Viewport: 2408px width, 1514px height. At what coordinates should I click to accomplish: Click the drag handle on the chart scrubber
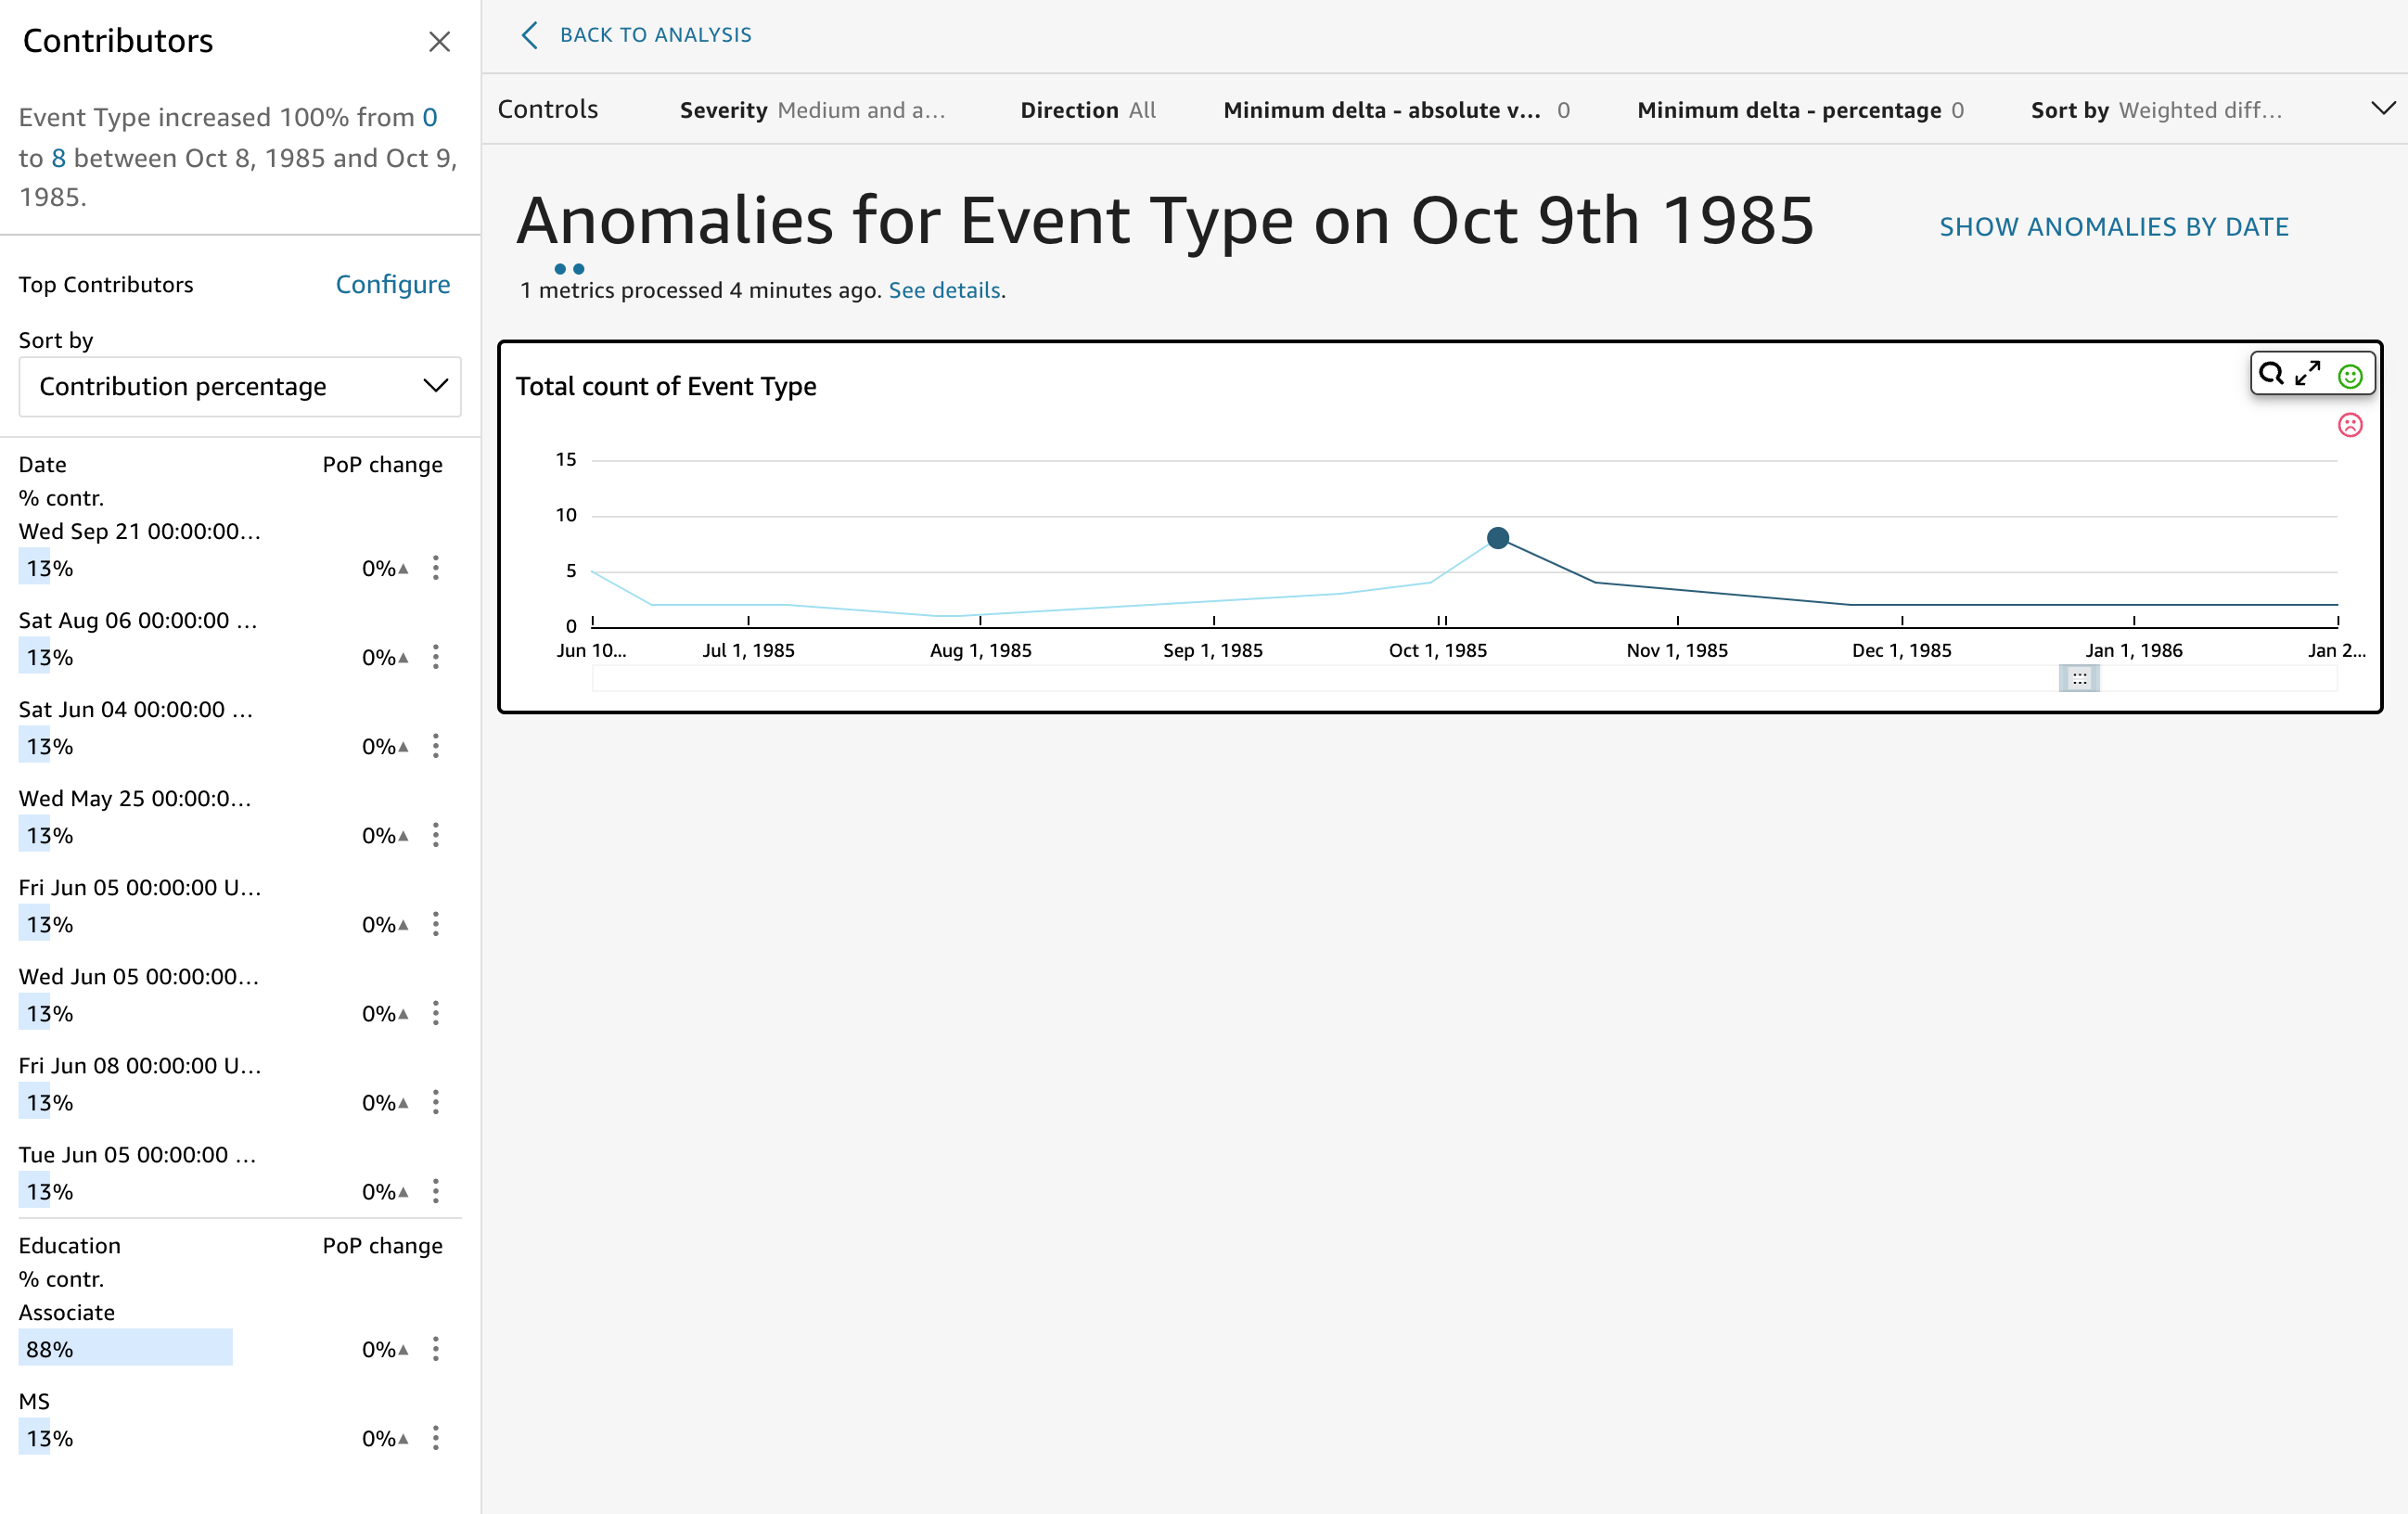(x=2080, y=678)
